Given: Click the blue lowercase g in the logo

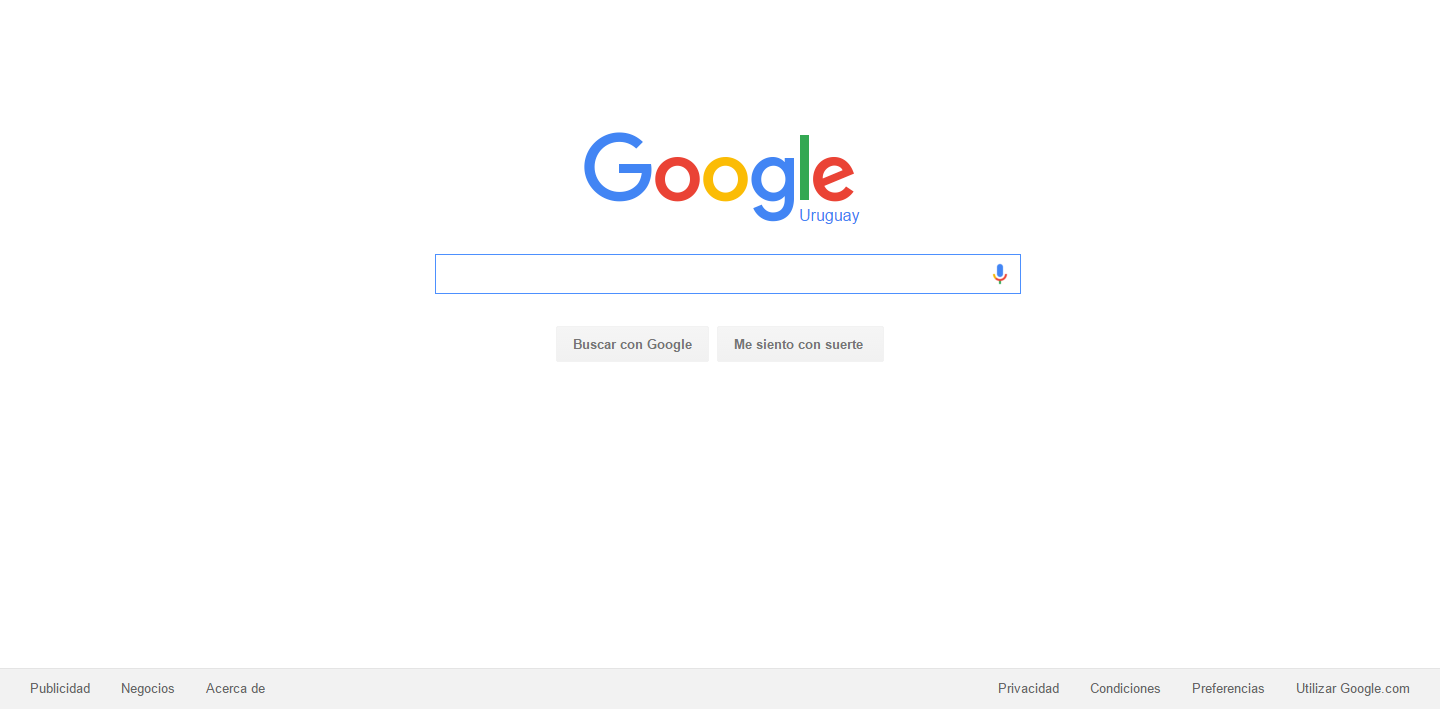Looking at the screenshot, I should (773, 188).
